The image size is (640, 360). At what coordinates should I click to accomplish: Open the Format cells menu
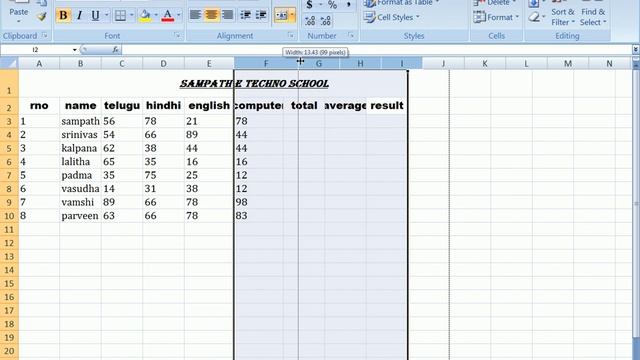point(496,18)
